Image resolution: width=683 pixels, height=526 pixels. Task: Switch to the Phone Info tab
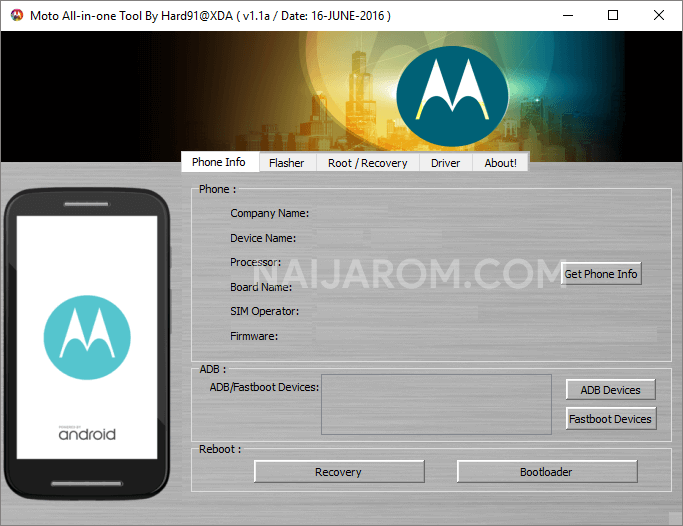[x=220, y=162]
